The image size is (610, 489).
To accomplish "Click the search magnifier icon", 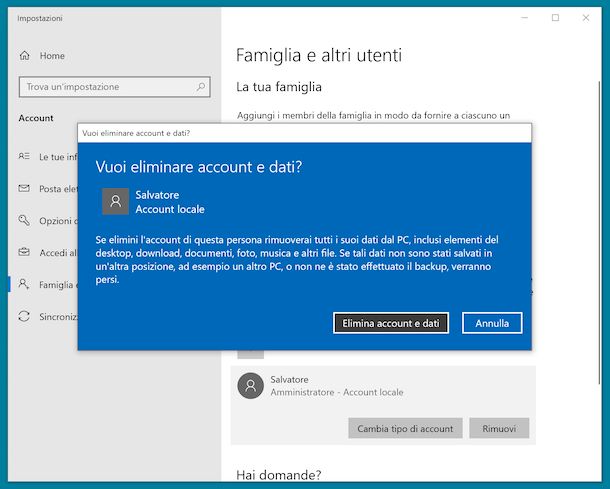I will [x=201, y=86].
